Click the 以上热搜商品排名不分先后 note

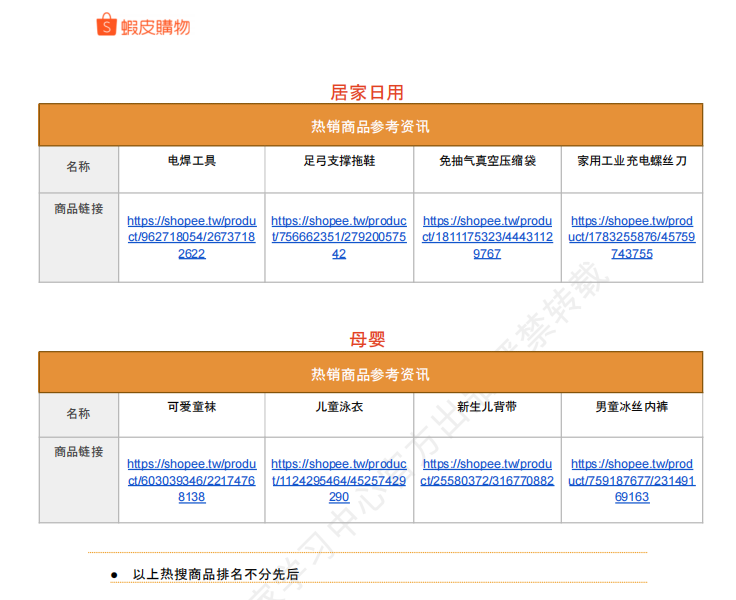[215, 574]
